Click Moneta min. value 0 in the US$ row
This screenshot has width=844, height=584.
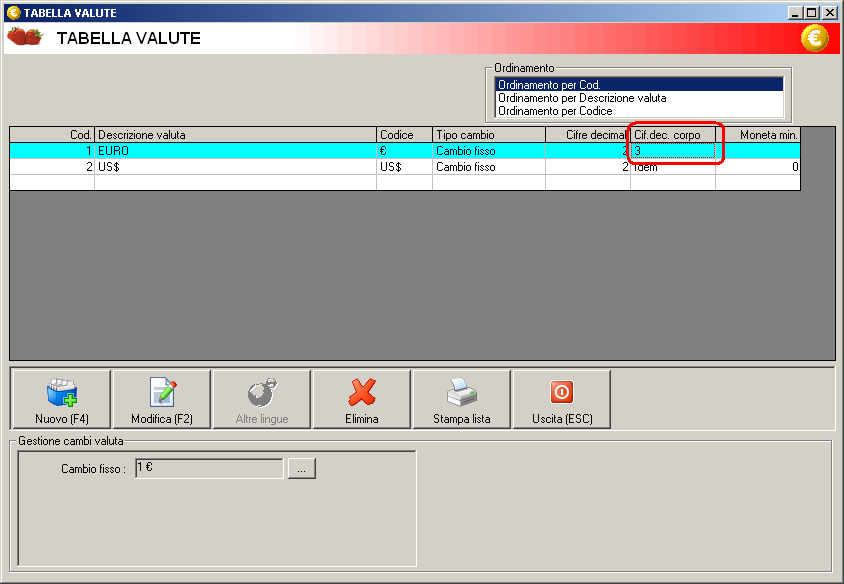coord(758,167)
